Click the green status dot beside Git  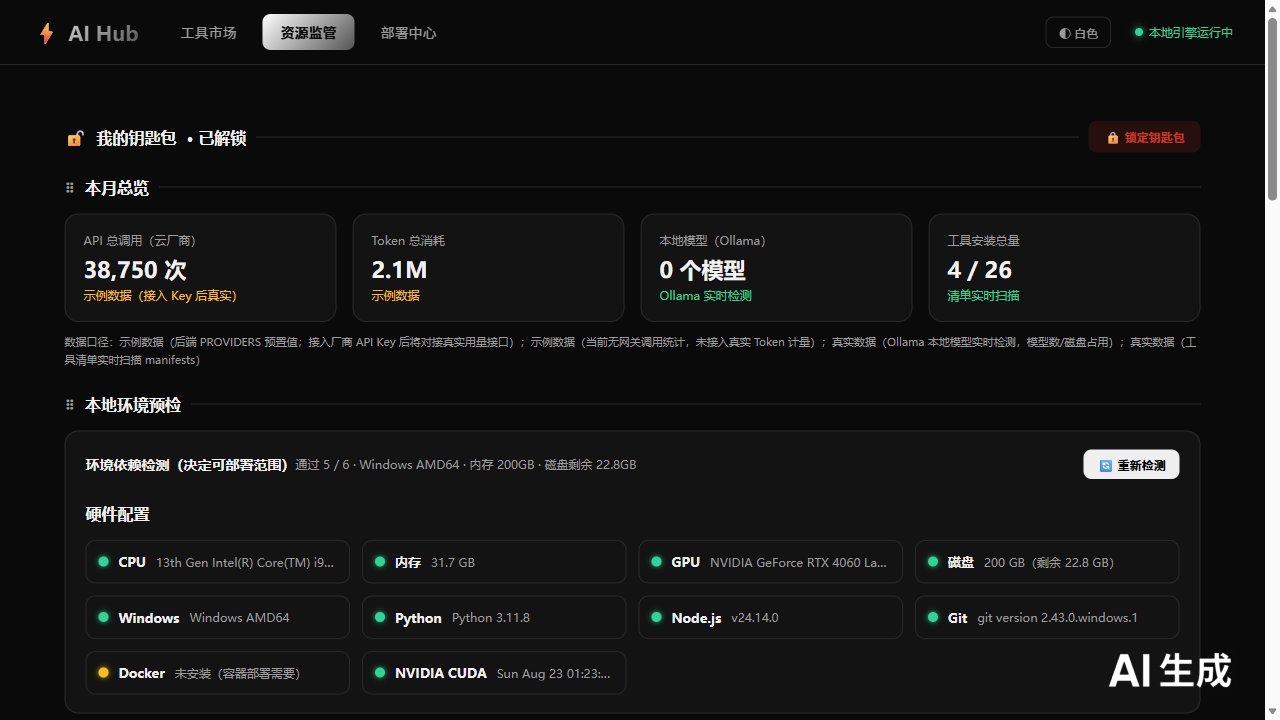coord(932,617)
